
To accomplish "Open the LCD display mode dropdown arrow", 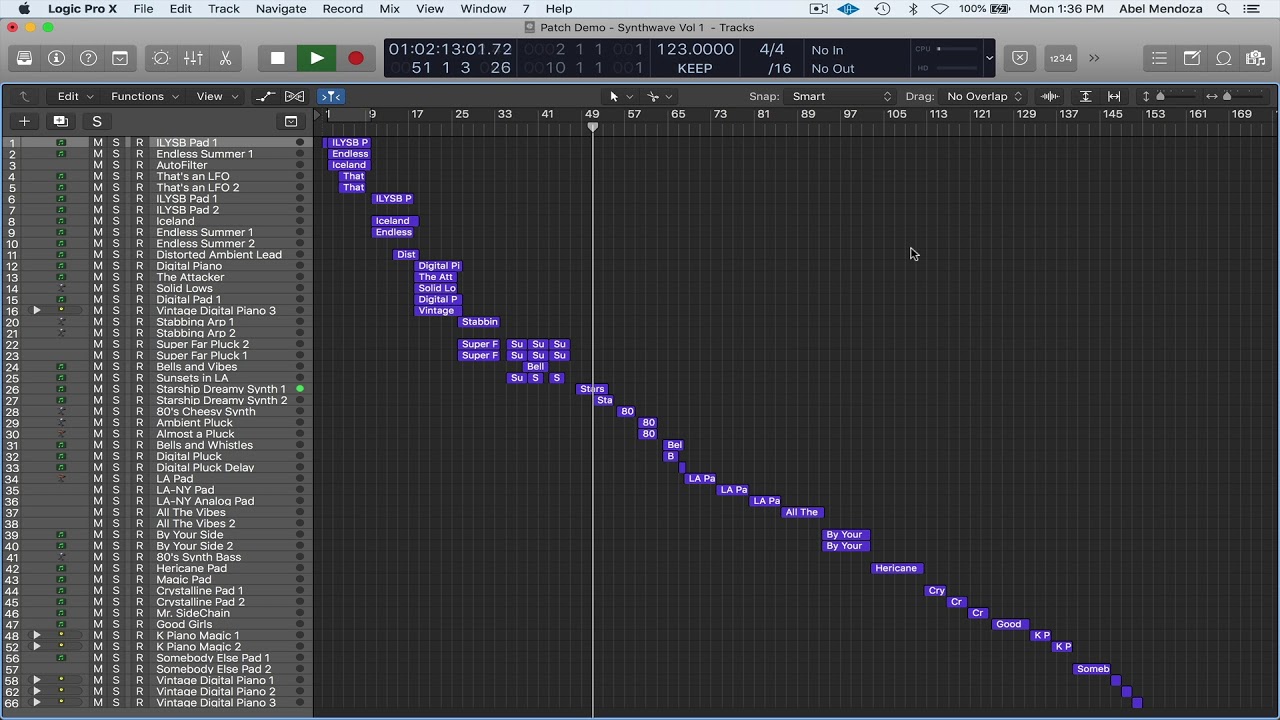I will tap(989, 58).
